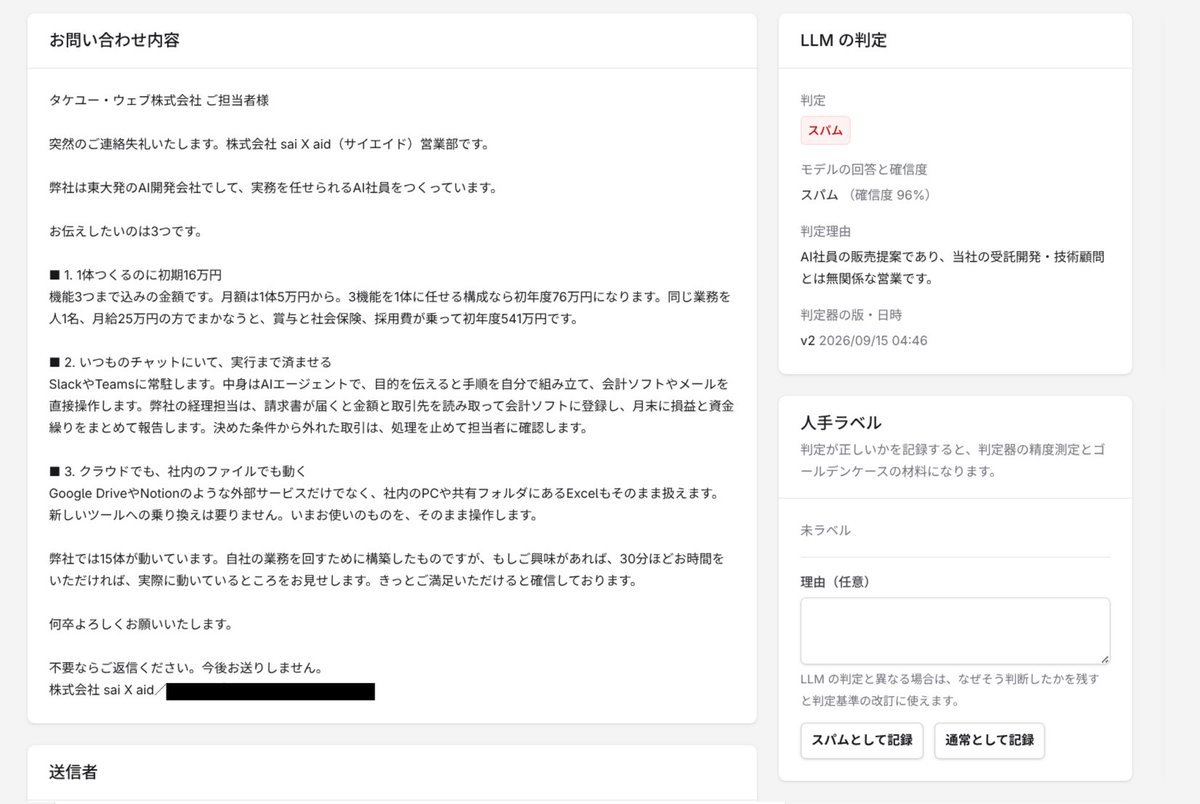Screen dimensions: 1200x804
Task: Click the line お伝えしたいのは3つです。
Action: (127, 231)
